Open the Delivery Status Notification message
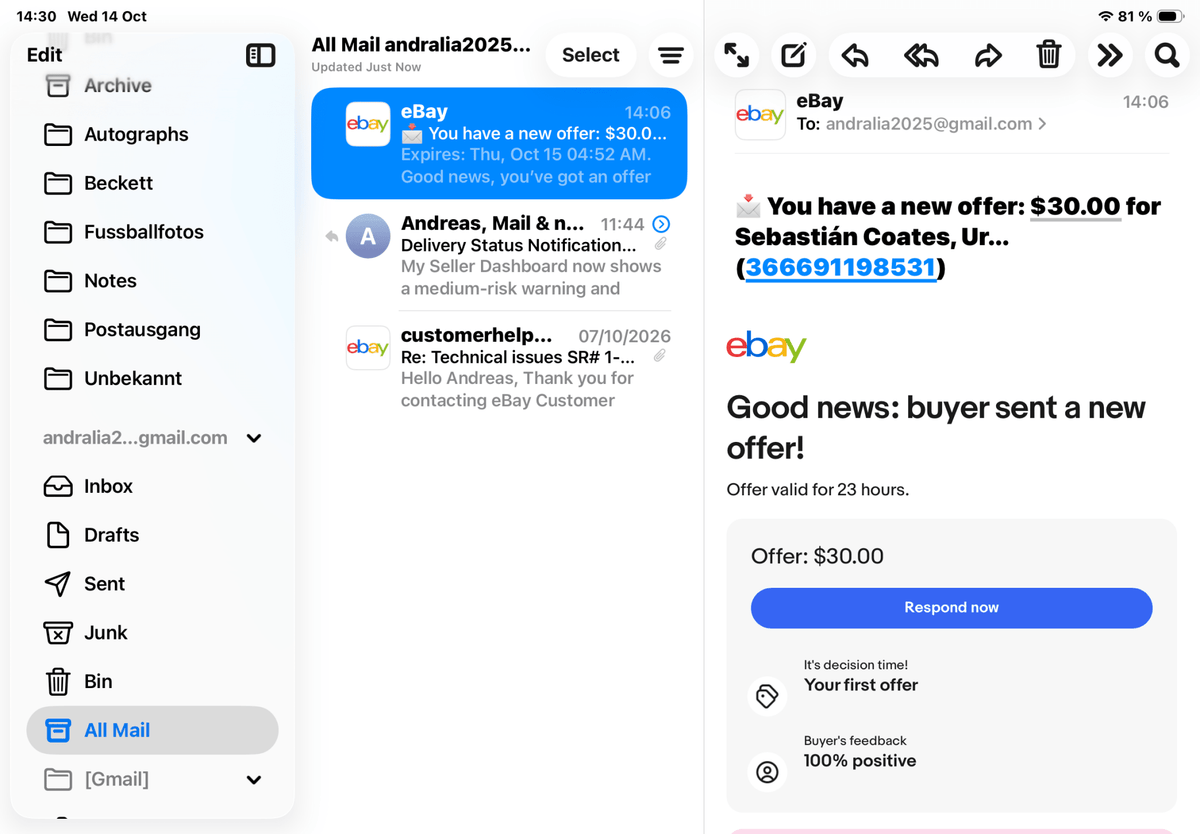The width and height of the screenshot is (1200, 834). click(499, 255)
